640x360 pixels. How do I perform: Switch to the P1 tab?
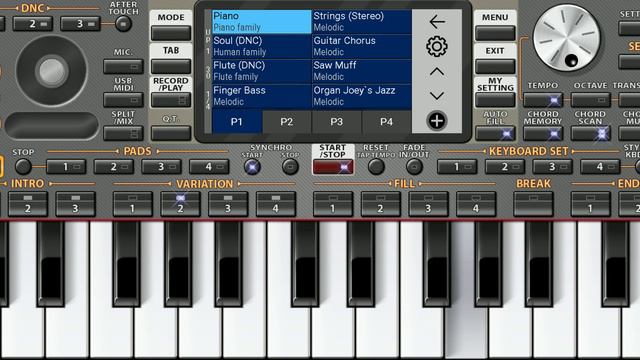point(237,122)
